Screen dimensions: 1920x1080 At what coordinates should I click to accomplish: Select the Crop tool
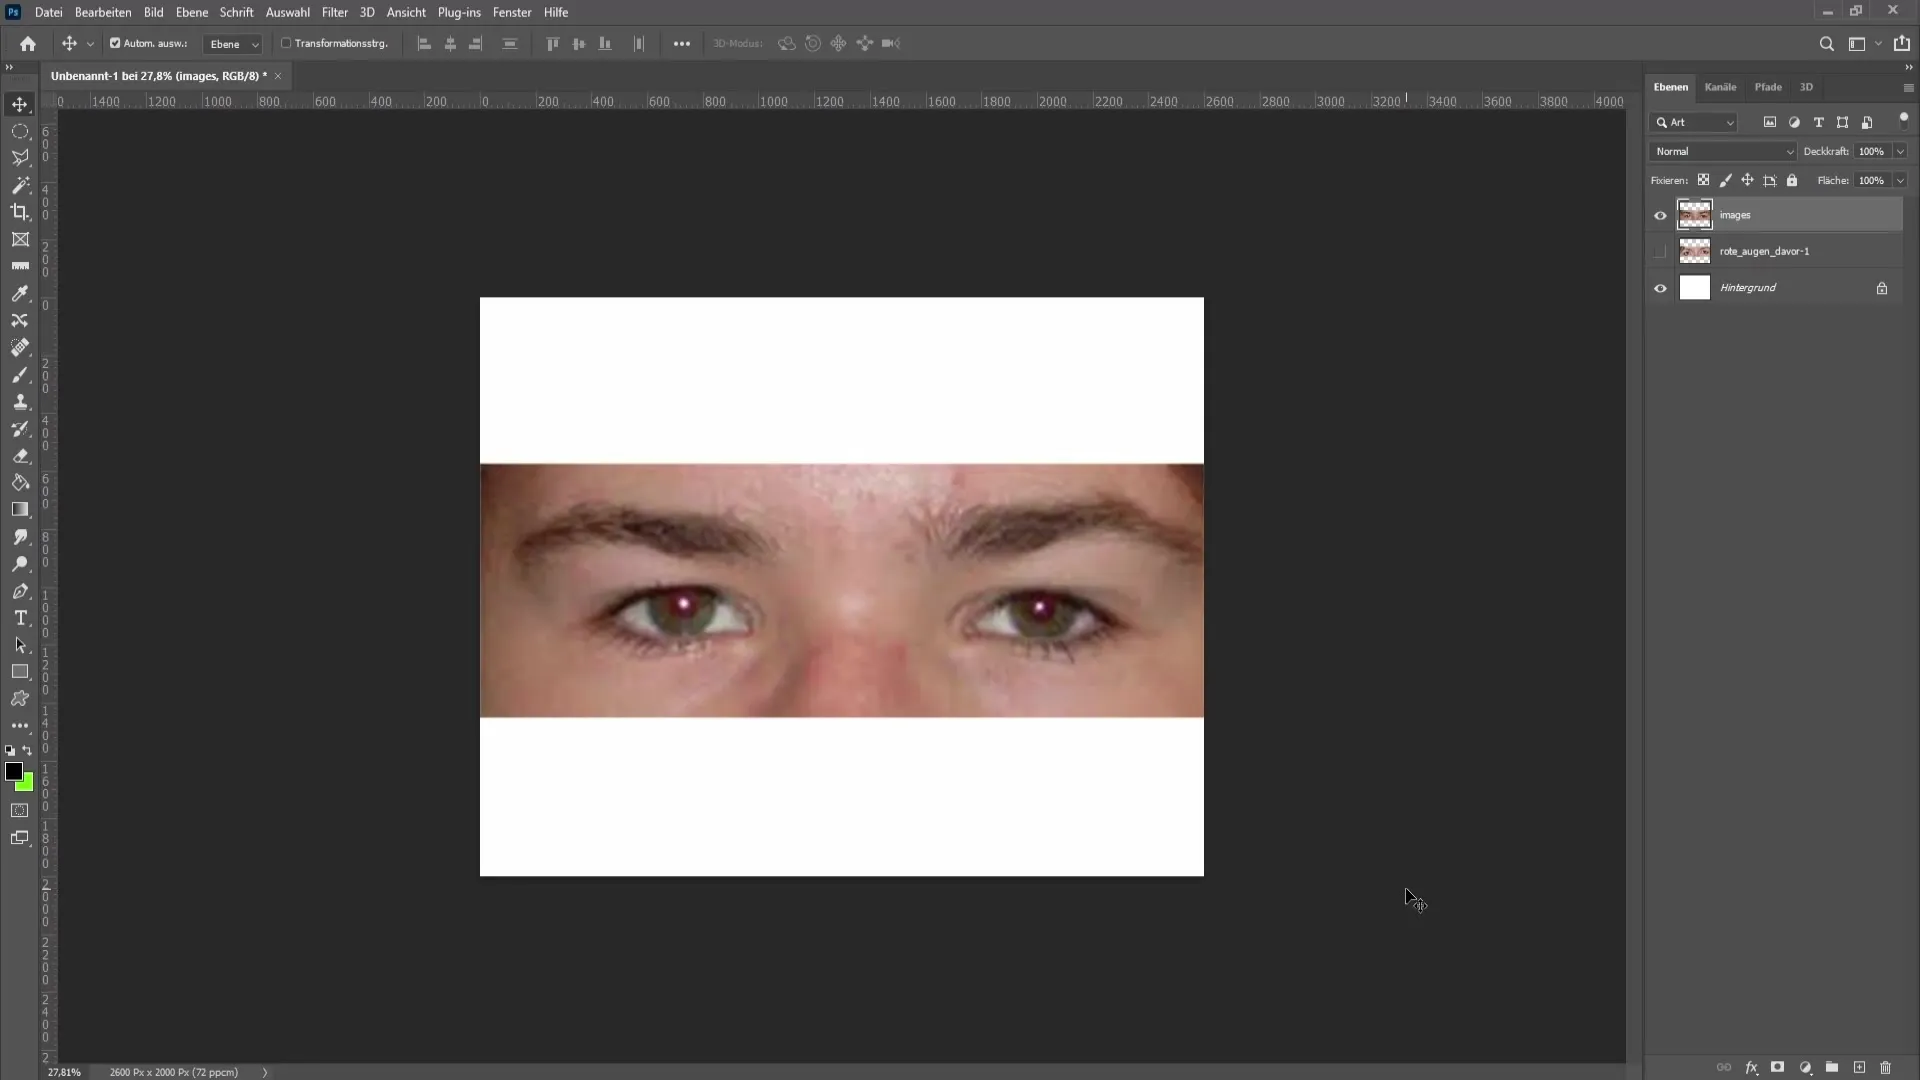[x=20, y=212]
